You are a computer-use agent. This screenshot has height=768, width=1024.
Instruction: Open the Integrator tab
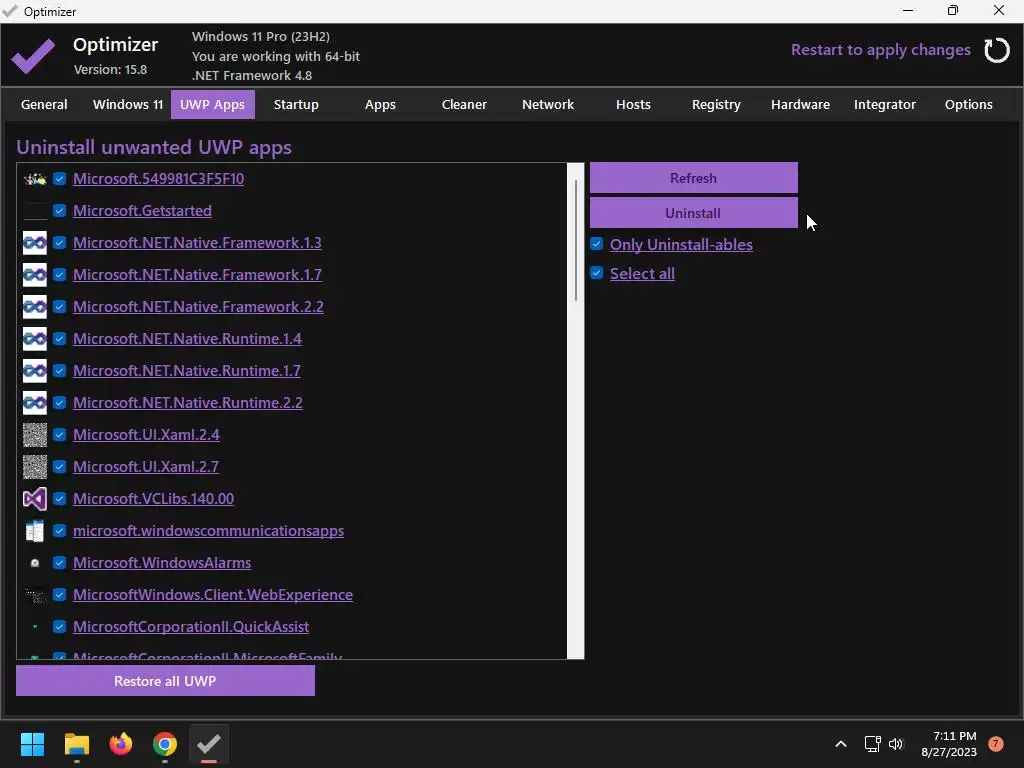885,104
